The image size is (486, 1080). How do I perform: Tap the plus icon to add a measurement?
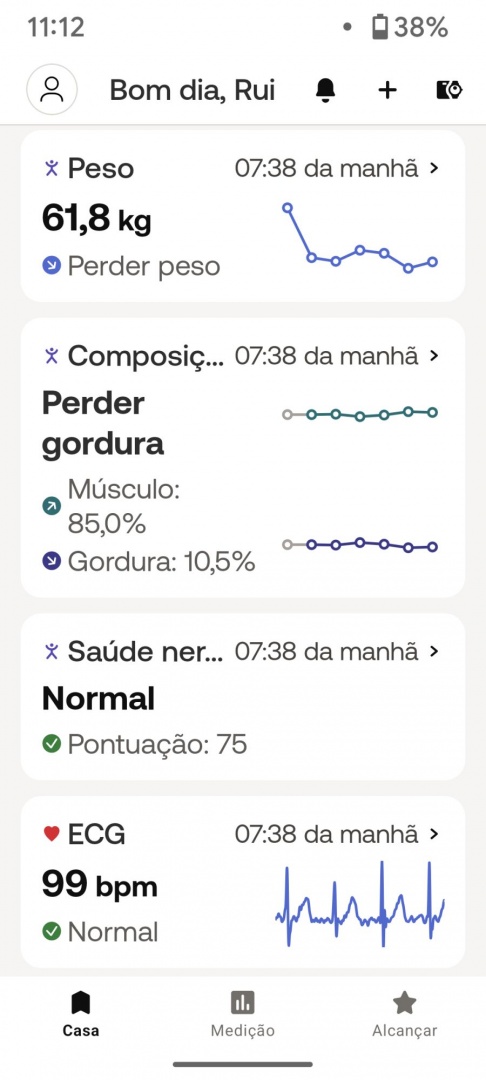(x=388, y=90)
